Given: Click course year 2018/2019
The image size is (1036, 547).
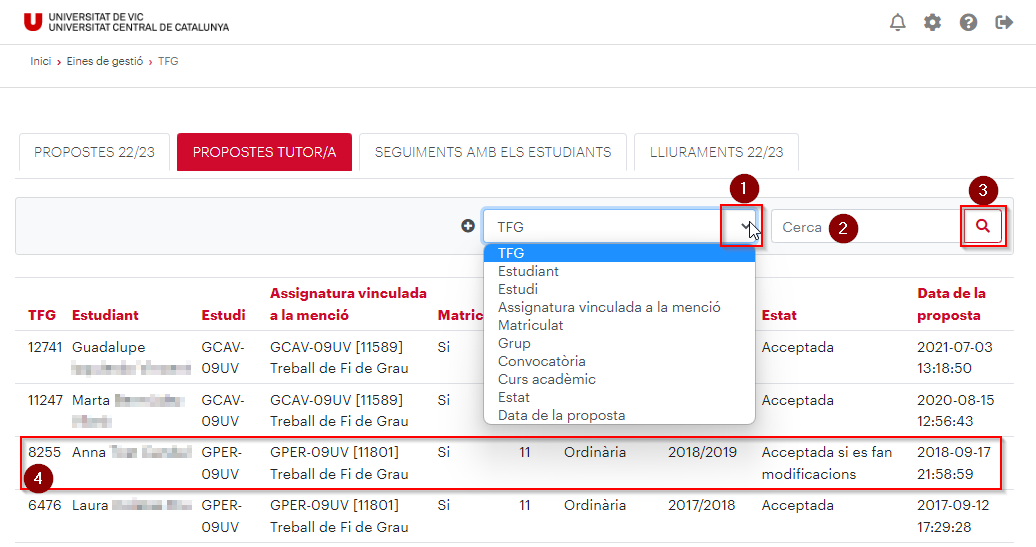Looking at the screenshot, I should click(x=702, y=452).
